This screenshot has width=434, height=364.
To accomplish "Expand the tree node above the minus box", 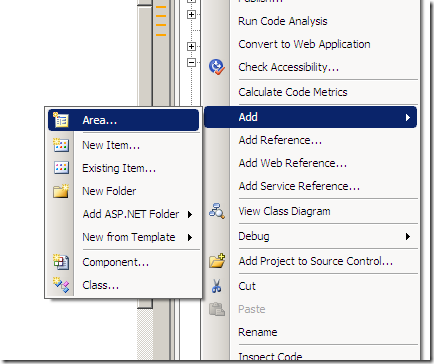I will click(x=191, y=46).
